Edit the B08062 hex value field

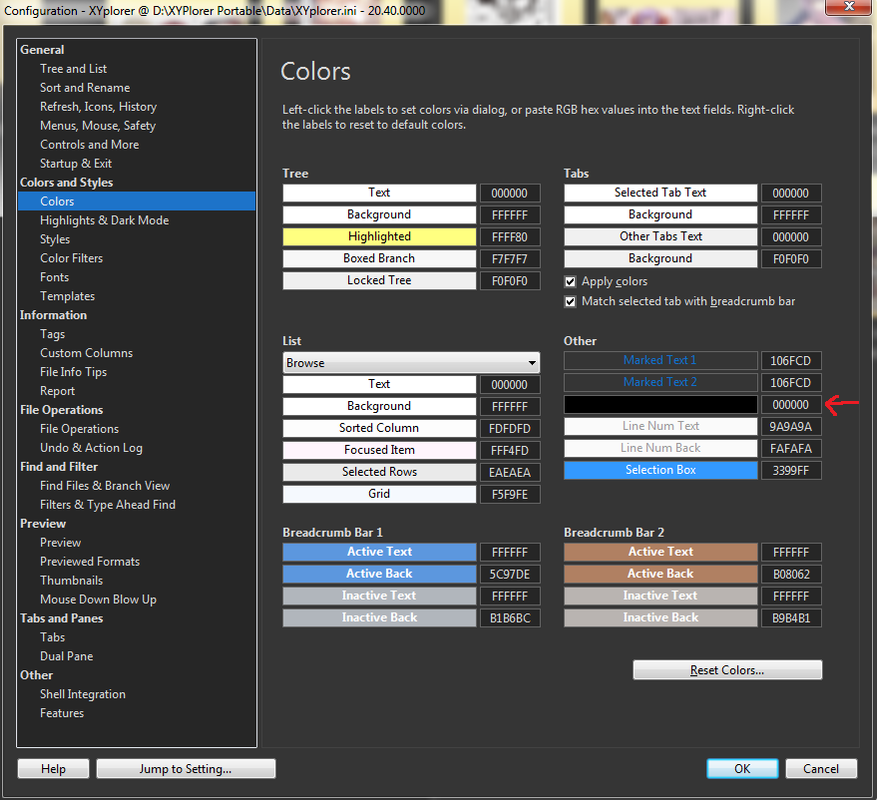coord(791,575)
